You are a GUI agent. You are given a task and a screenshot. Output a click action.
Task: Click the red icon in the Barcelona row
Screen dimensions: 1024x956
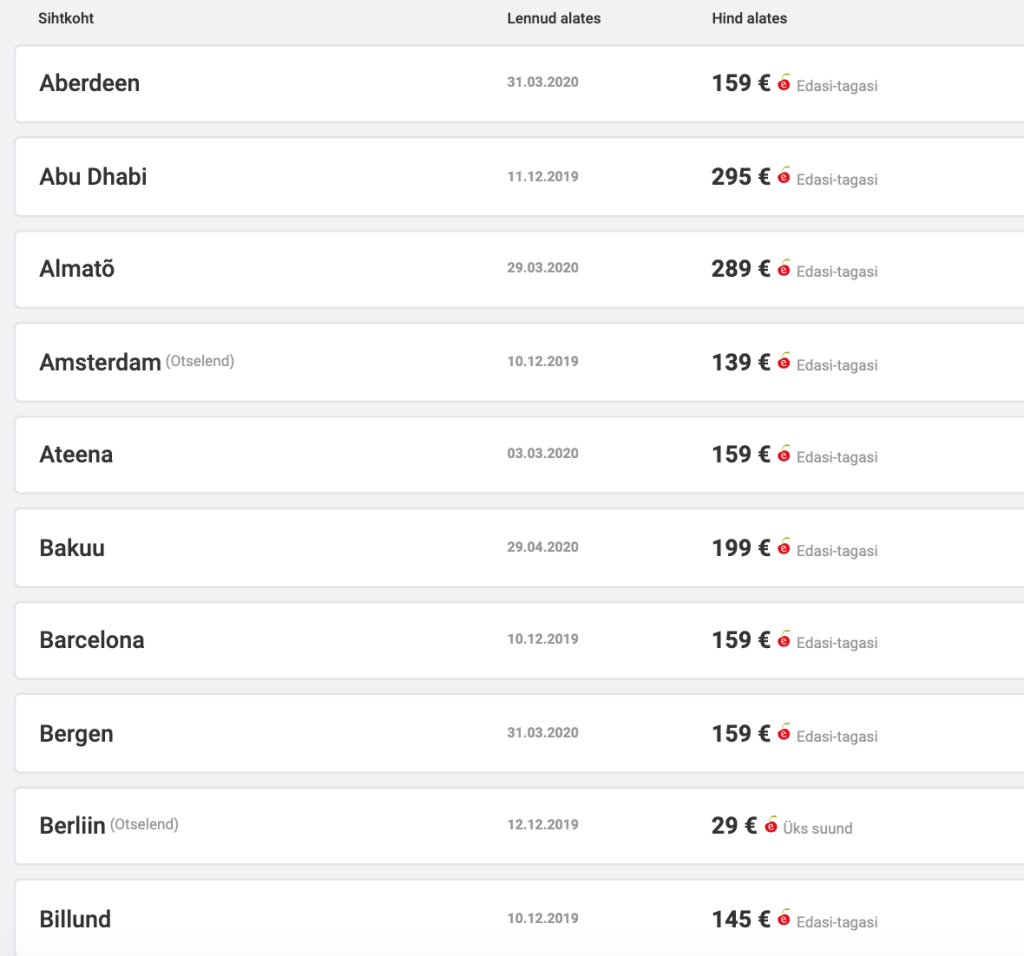pyautogui.click(x=784, y=641)
